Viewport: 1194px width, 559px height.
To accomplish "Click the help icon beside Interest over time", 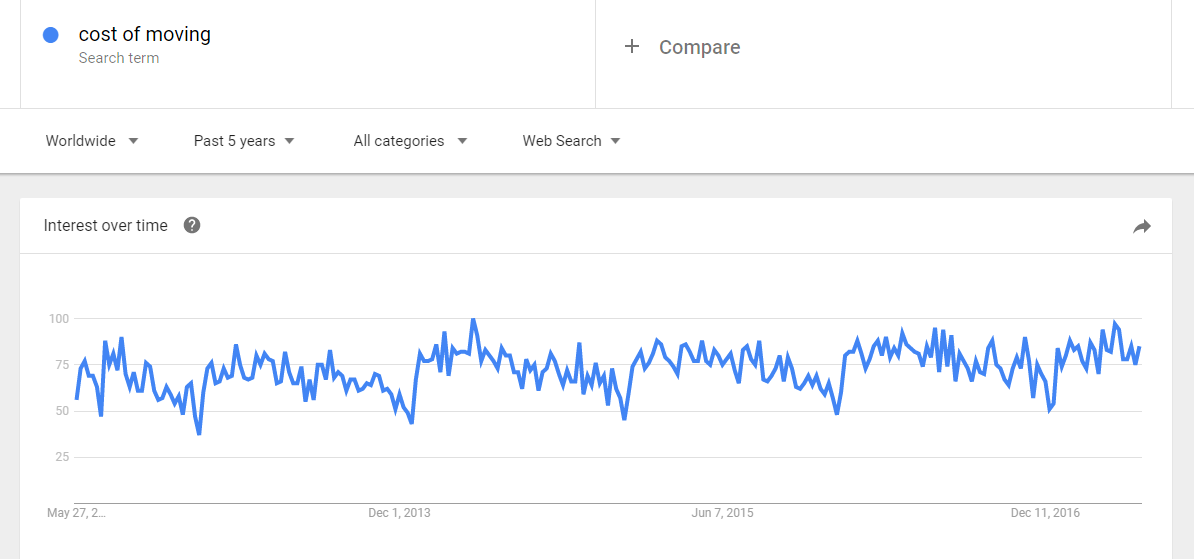I will 192,225.
